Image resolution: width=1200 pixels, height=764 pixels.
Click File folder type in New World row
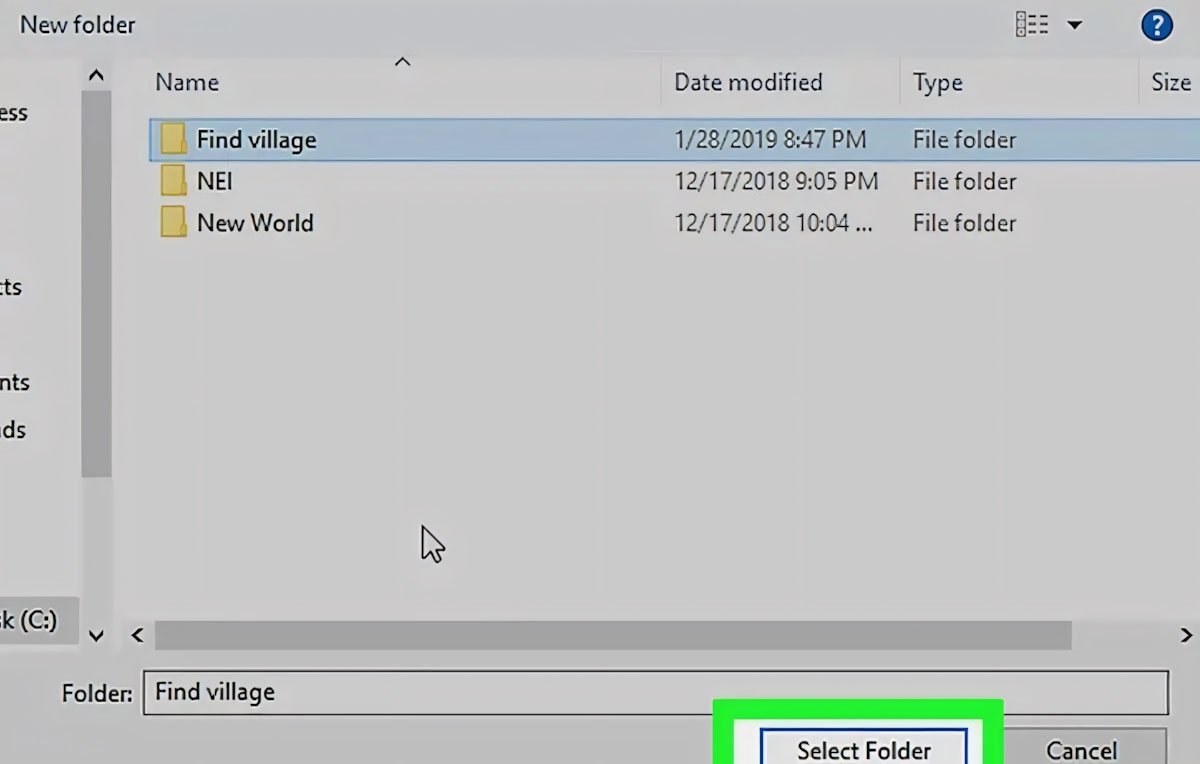[x=964, y=222]
